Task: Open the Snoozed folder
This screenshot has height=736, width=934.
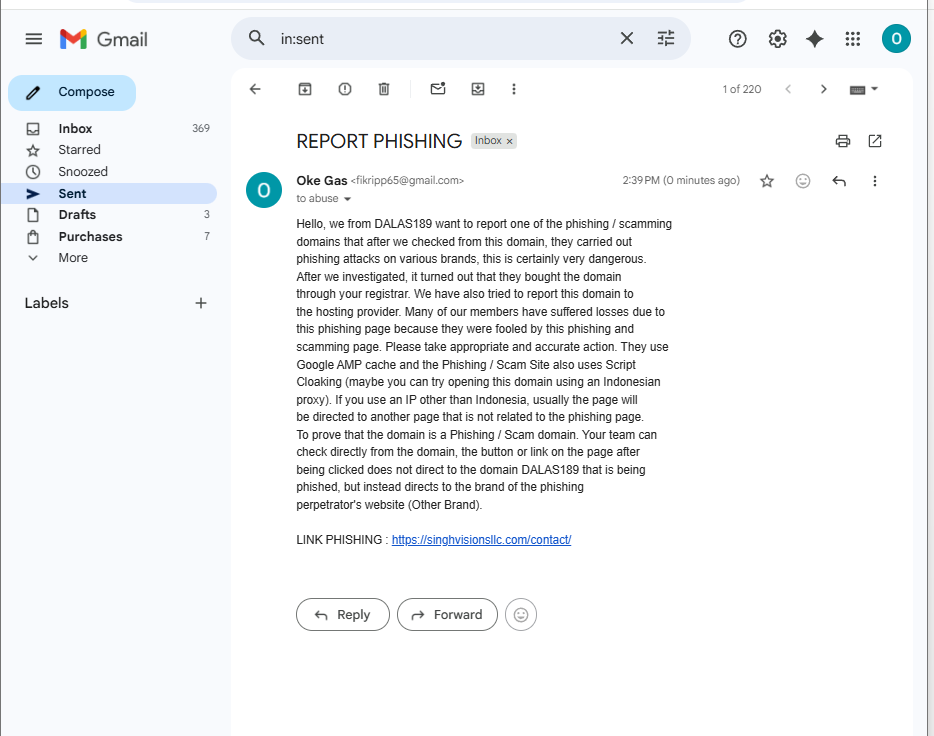Action: [x=110, y=171]
